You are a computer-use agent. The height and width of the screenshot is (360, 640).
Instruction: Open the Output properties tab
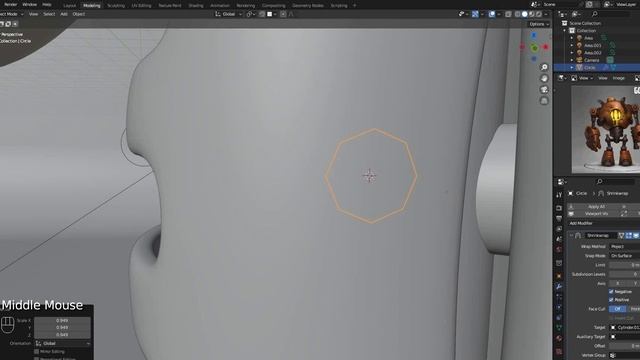(x=559, y=218)
